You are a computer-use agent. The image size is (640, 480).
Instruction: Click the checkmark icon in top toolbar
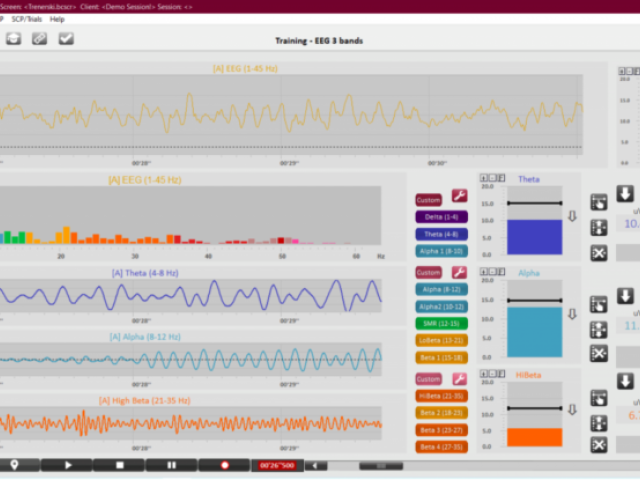pyautogui.click(x=66, y=39)
